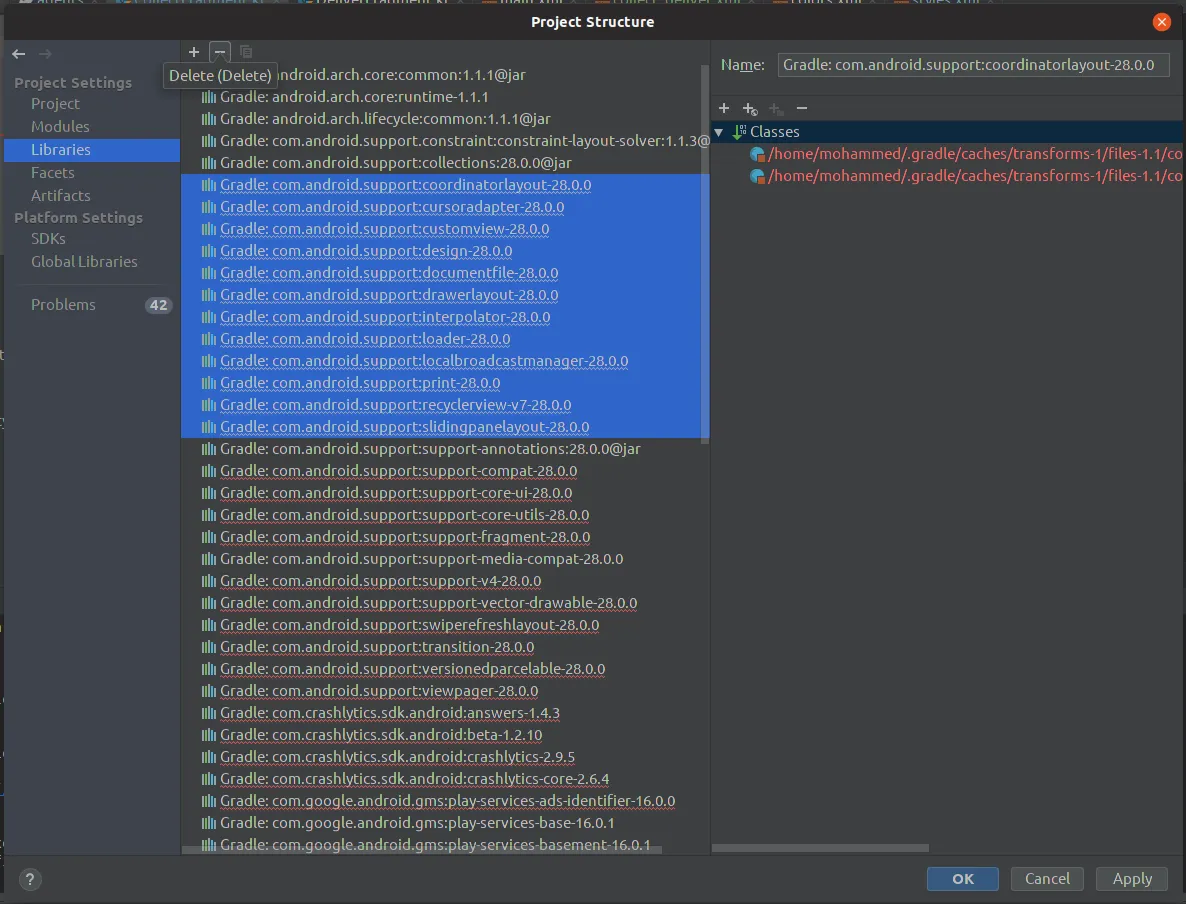Open Artifacts settings page
1186x904 pixels.
(x=61, y=195)
